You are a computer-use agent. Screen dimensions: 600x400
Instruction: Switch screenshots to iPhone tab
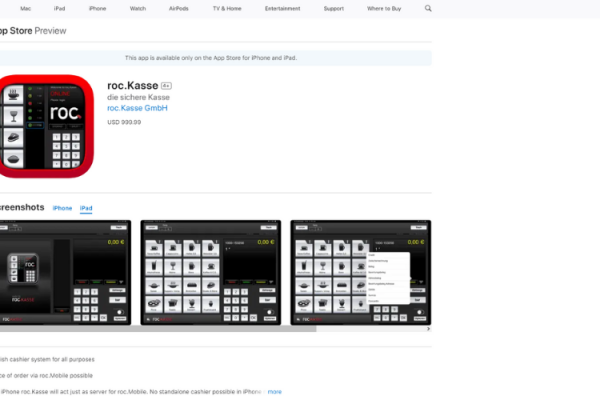coord(62,208)
